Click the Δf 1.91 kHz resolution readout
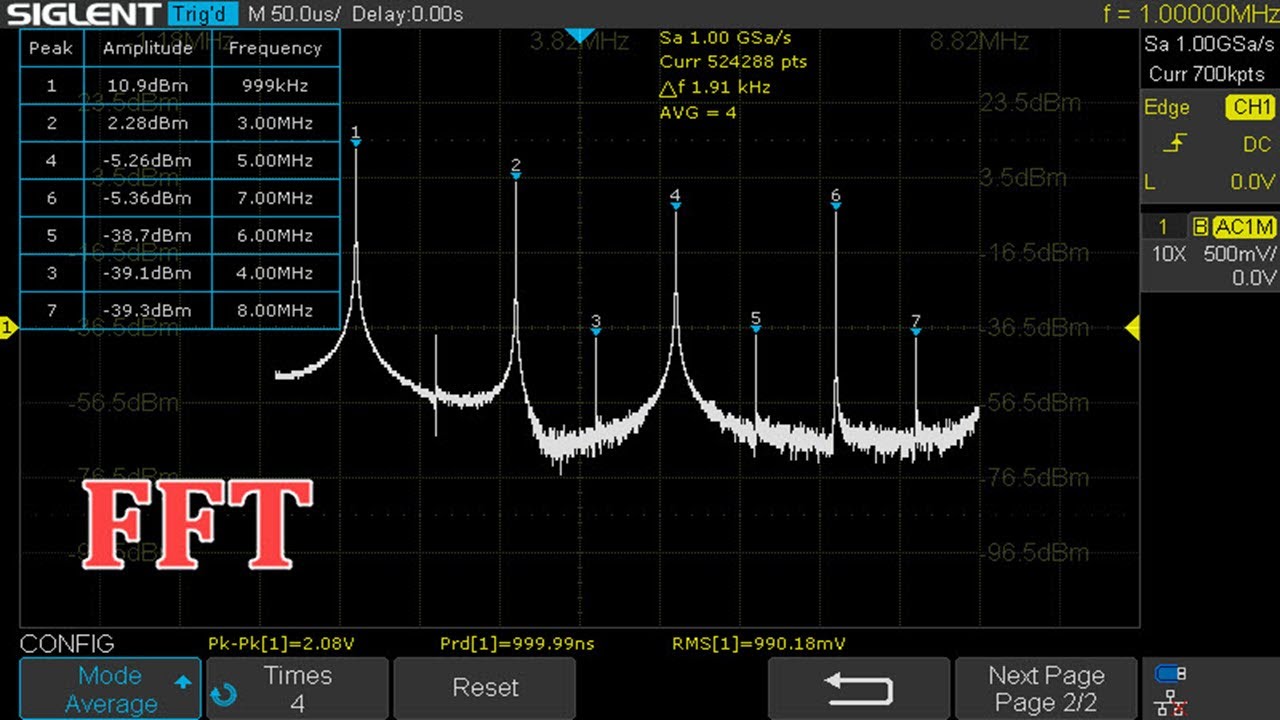Viewport: 1280px width, 720px height. click(x=714, y=88)
